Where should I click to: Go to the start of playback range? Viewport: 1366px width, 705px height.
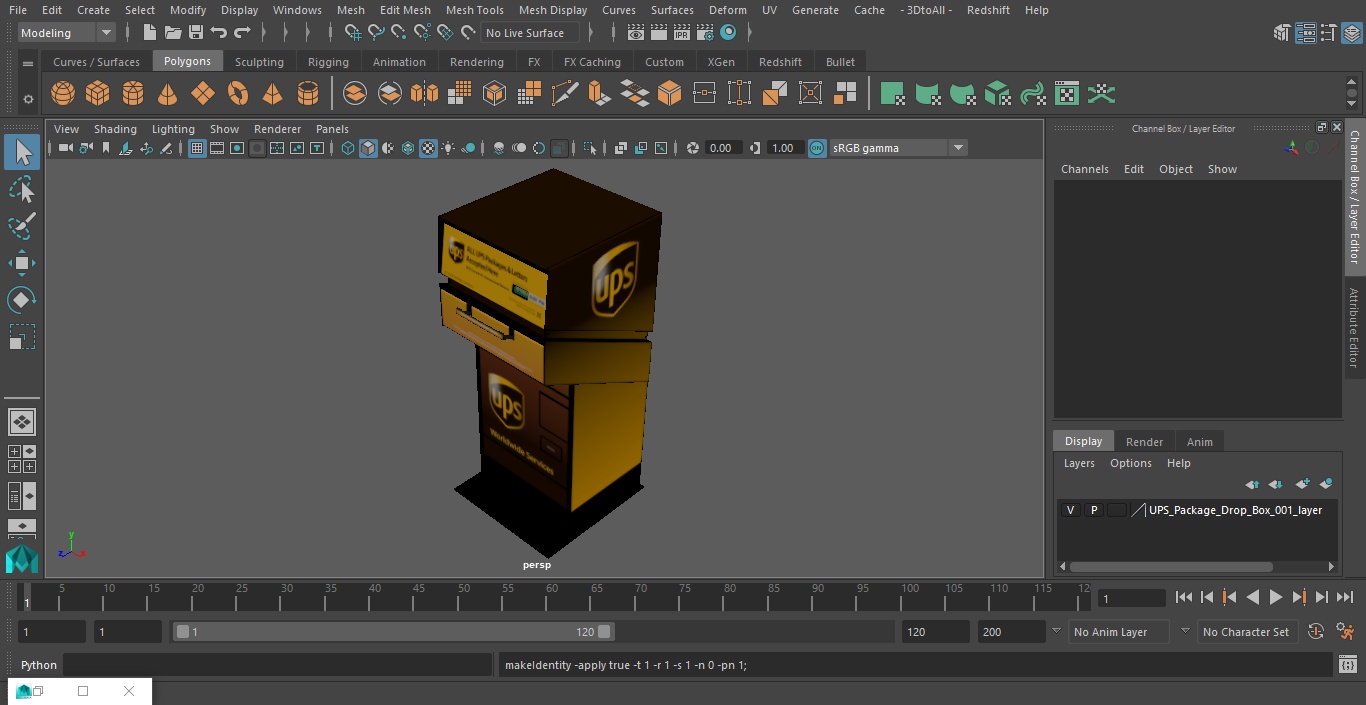coord(1184,597)
